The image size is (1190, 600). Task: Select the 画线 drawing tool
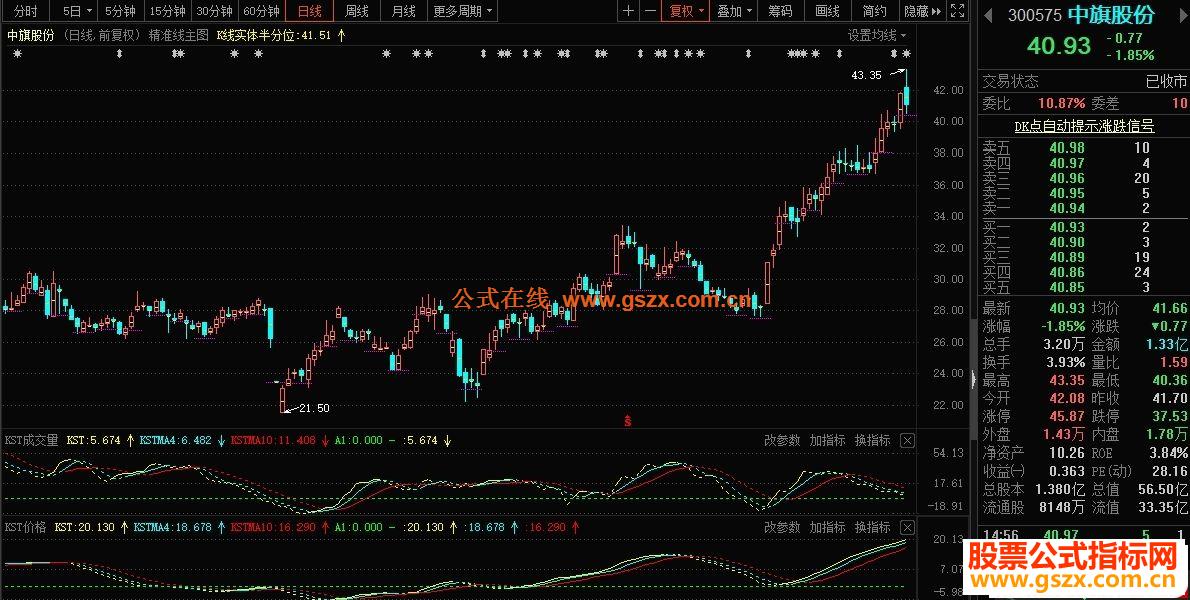point(826,12)
